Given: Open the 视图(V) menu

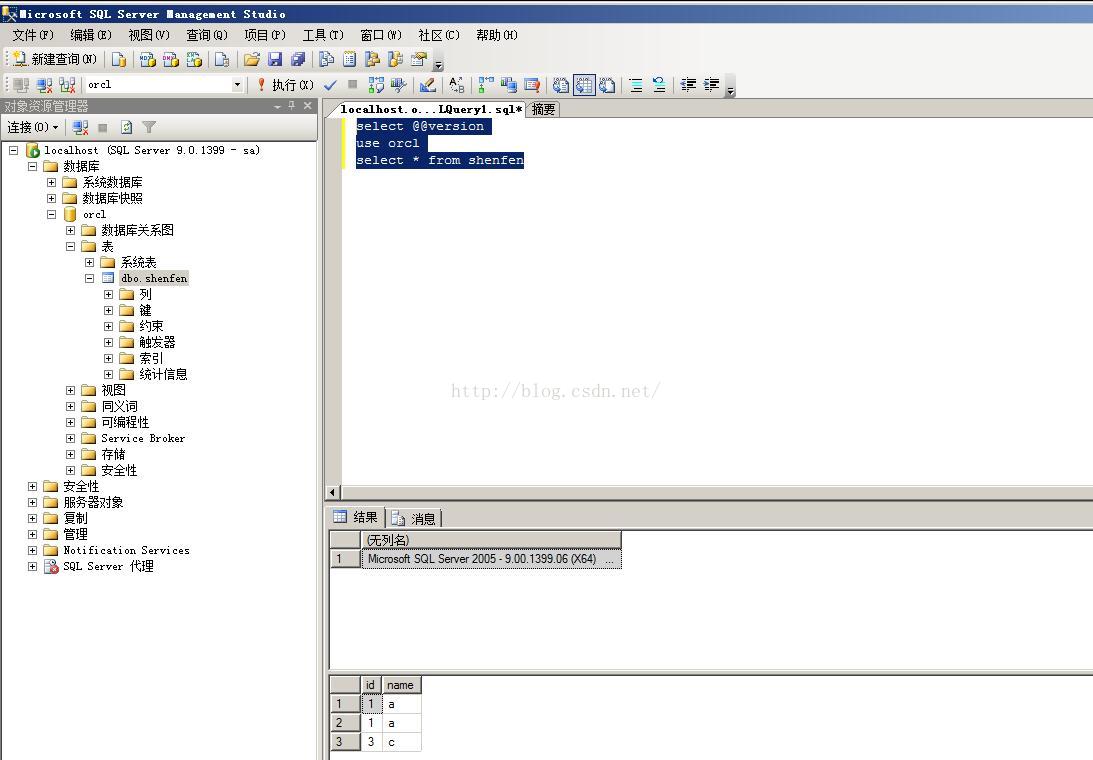Looking at the screenshot, I should [148, 35].
